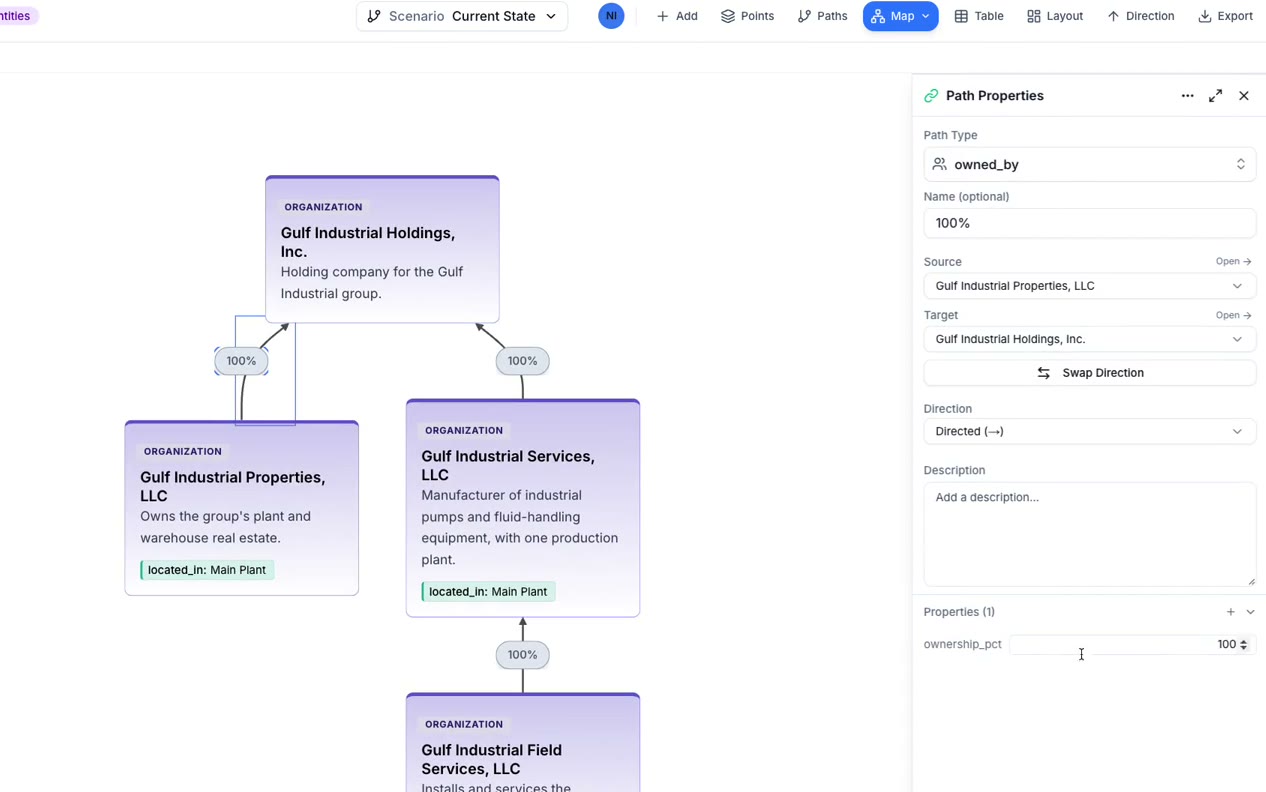Screen dimensions: 1266x792
Task: Select the Gulf Industrial Field Services, LLC node
Action: click(x=523, y=742)
